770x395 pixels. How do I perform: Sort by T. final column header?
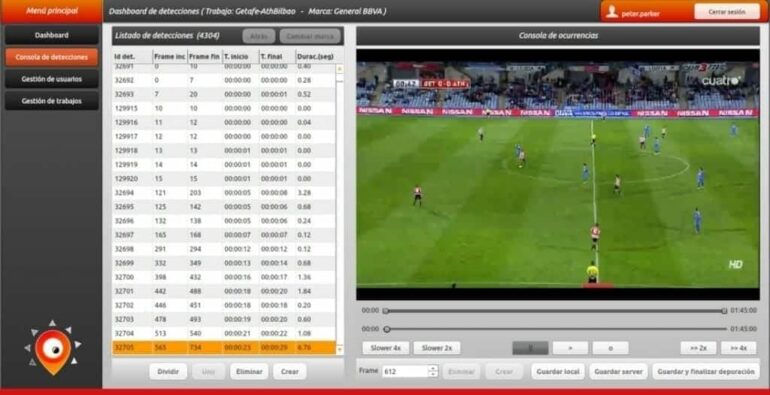pyautogui.click(x=277, y=56)
